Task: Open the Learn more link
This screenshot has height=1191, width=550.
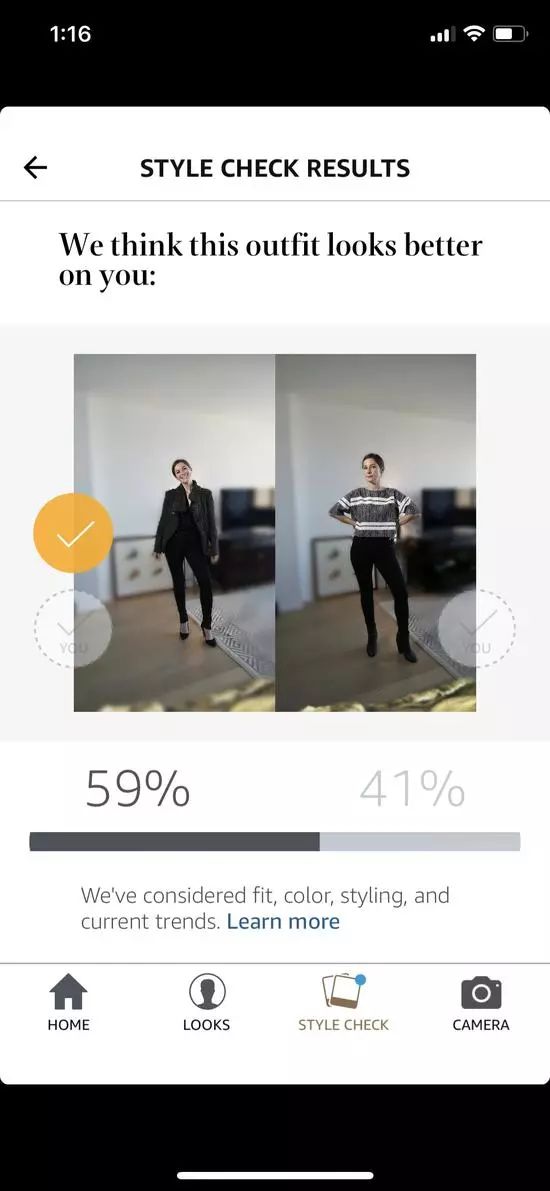Action: [x=283, y=921]
